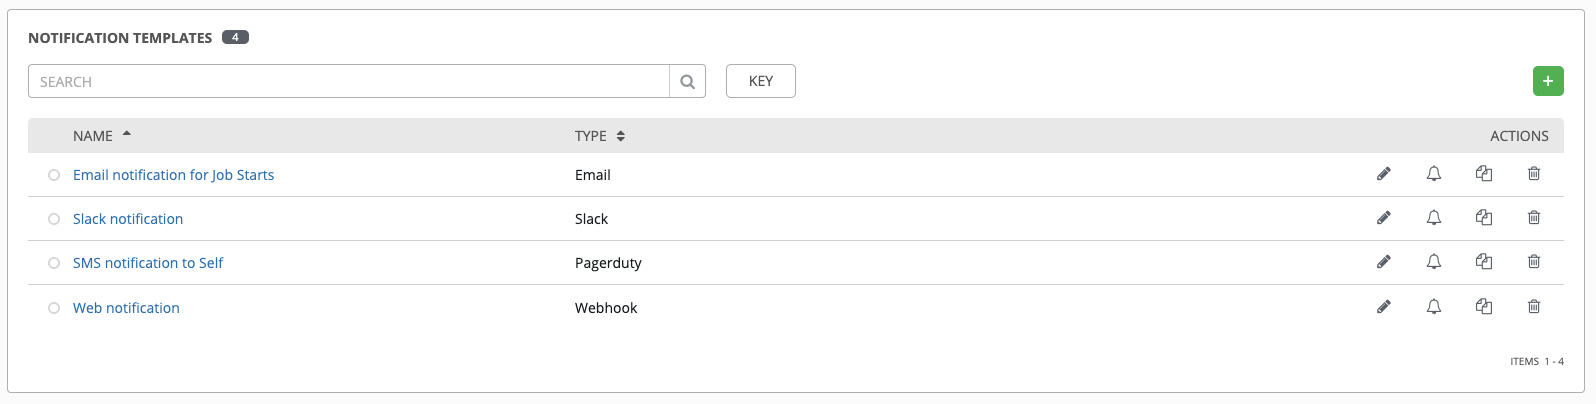Viewport: 1596px width, 404px height.
Task: Open the SMS notification to Self link
Action: (148, 263)
